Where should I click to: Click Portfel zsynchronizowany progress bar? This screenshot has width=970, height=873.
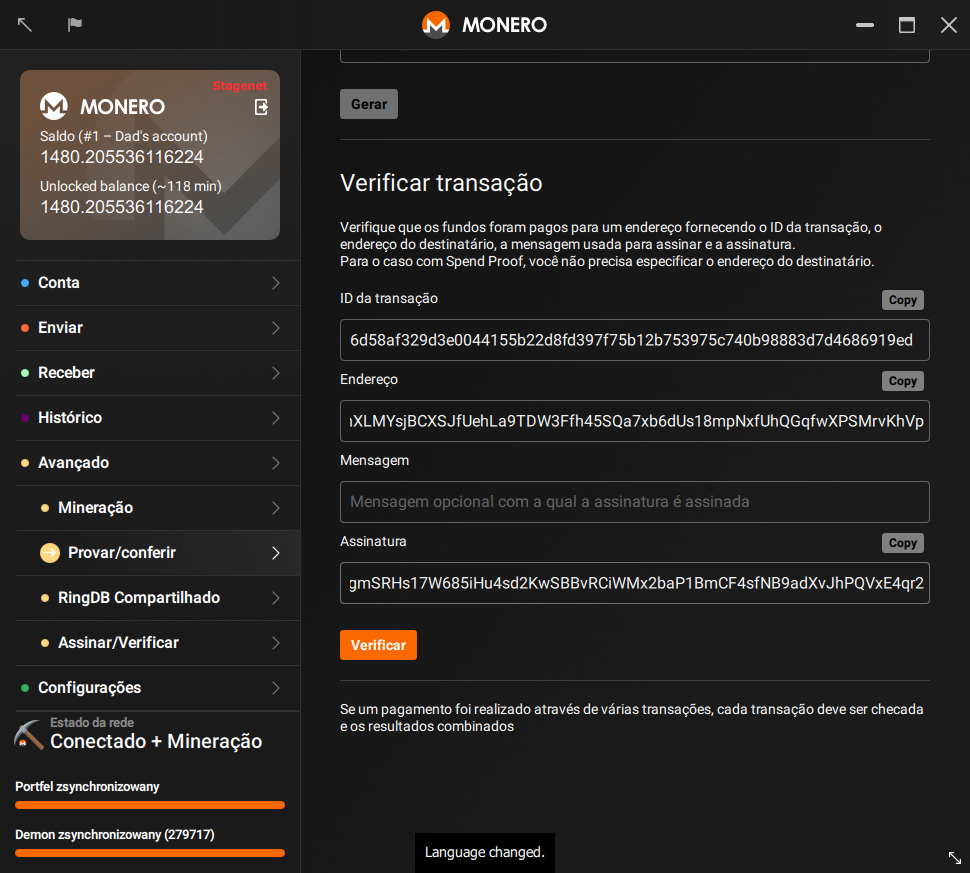150,805
